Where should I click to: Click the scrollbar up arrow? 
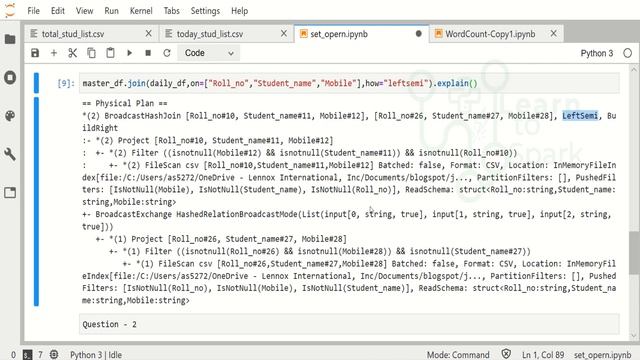[x=634, y=70]
